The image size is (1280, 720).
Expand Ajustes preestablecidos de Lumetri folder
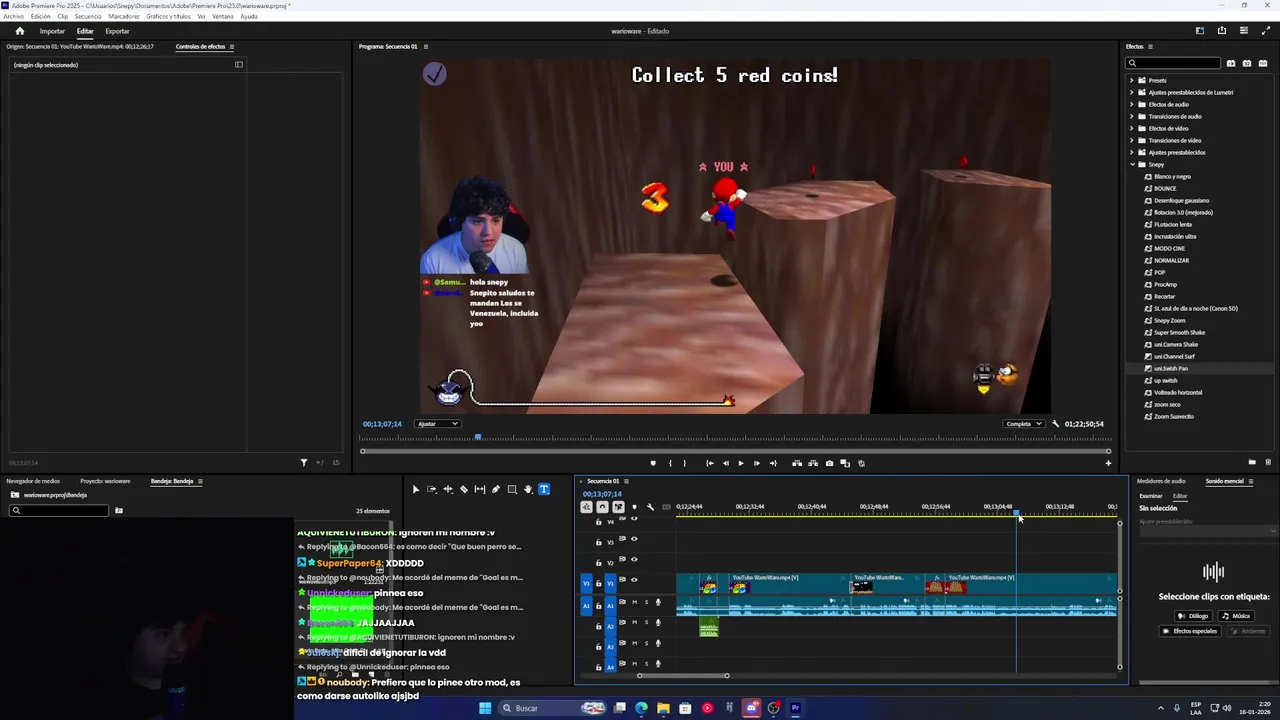coord(1132,92)
